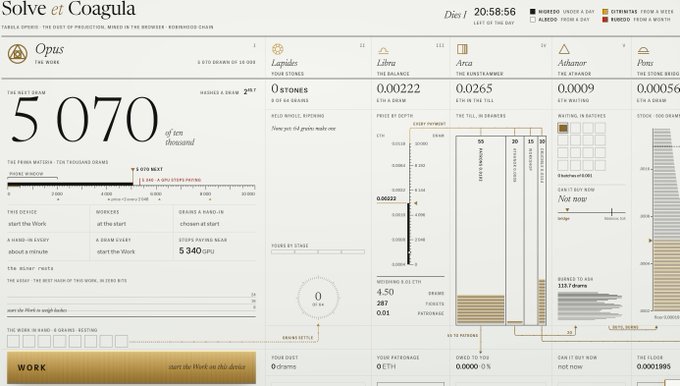Click the 'start the Work' value under This Device

click(27, 224)
